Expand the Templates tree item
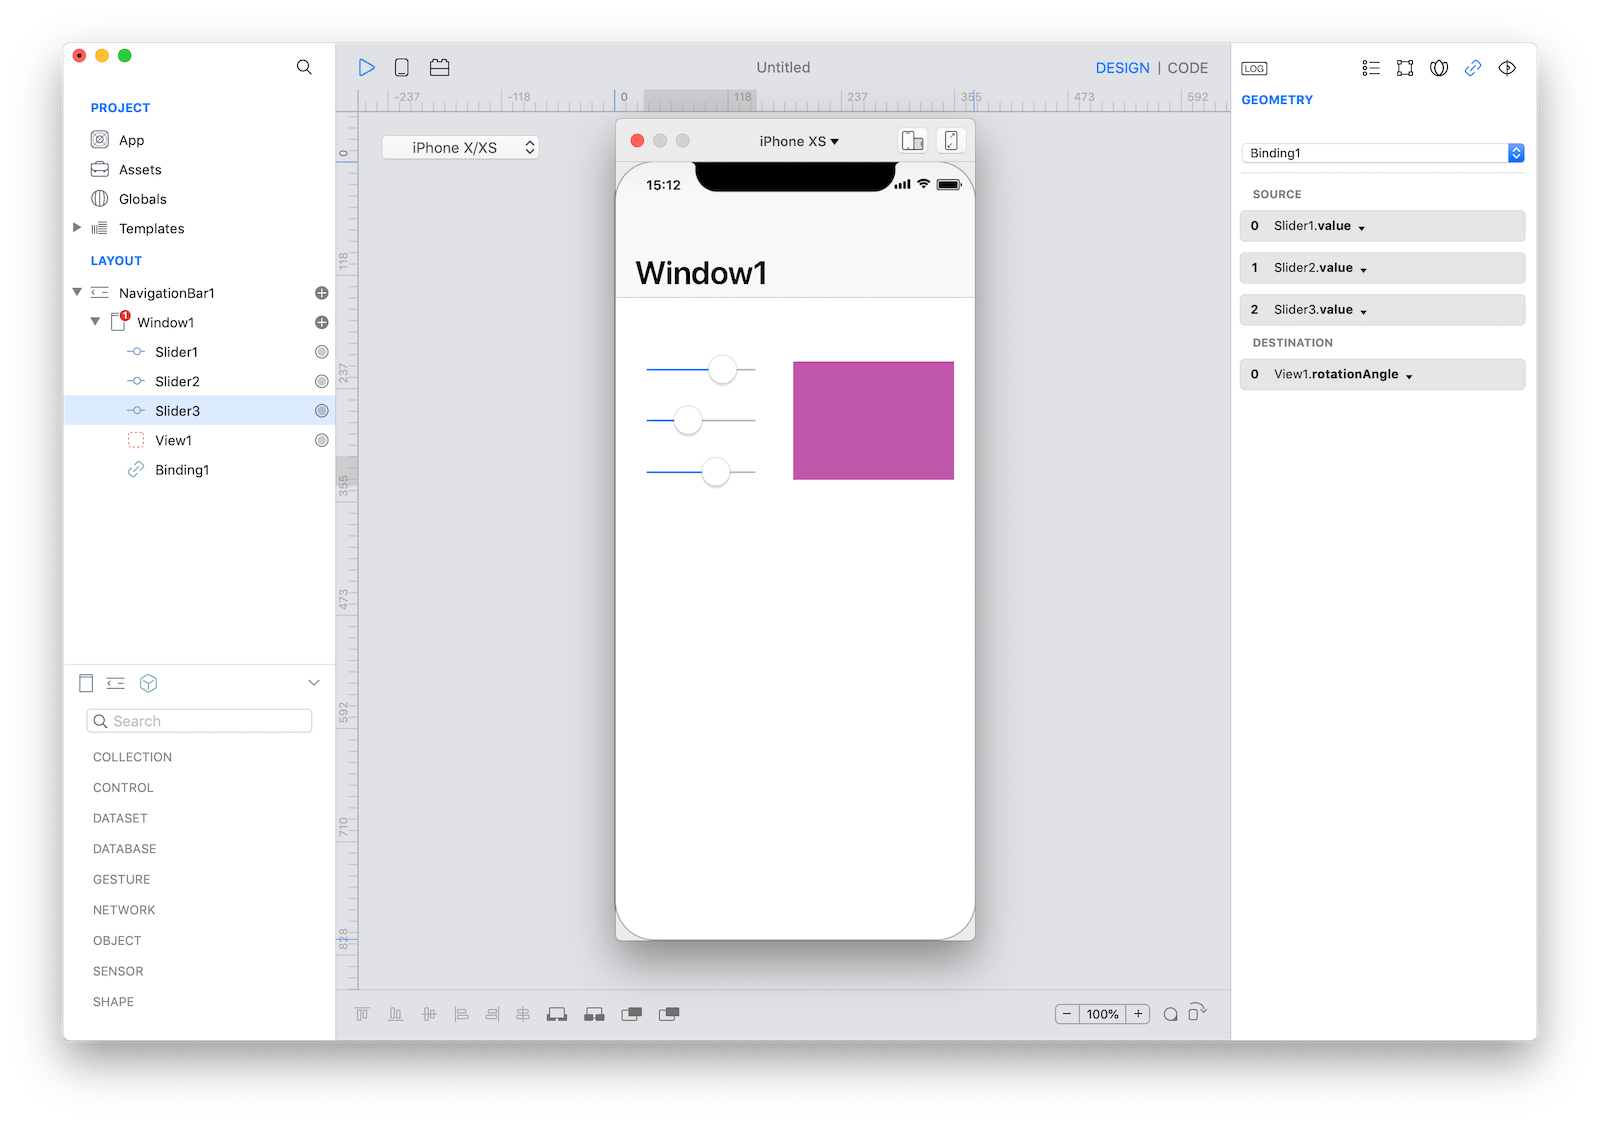 click(77, 228)
